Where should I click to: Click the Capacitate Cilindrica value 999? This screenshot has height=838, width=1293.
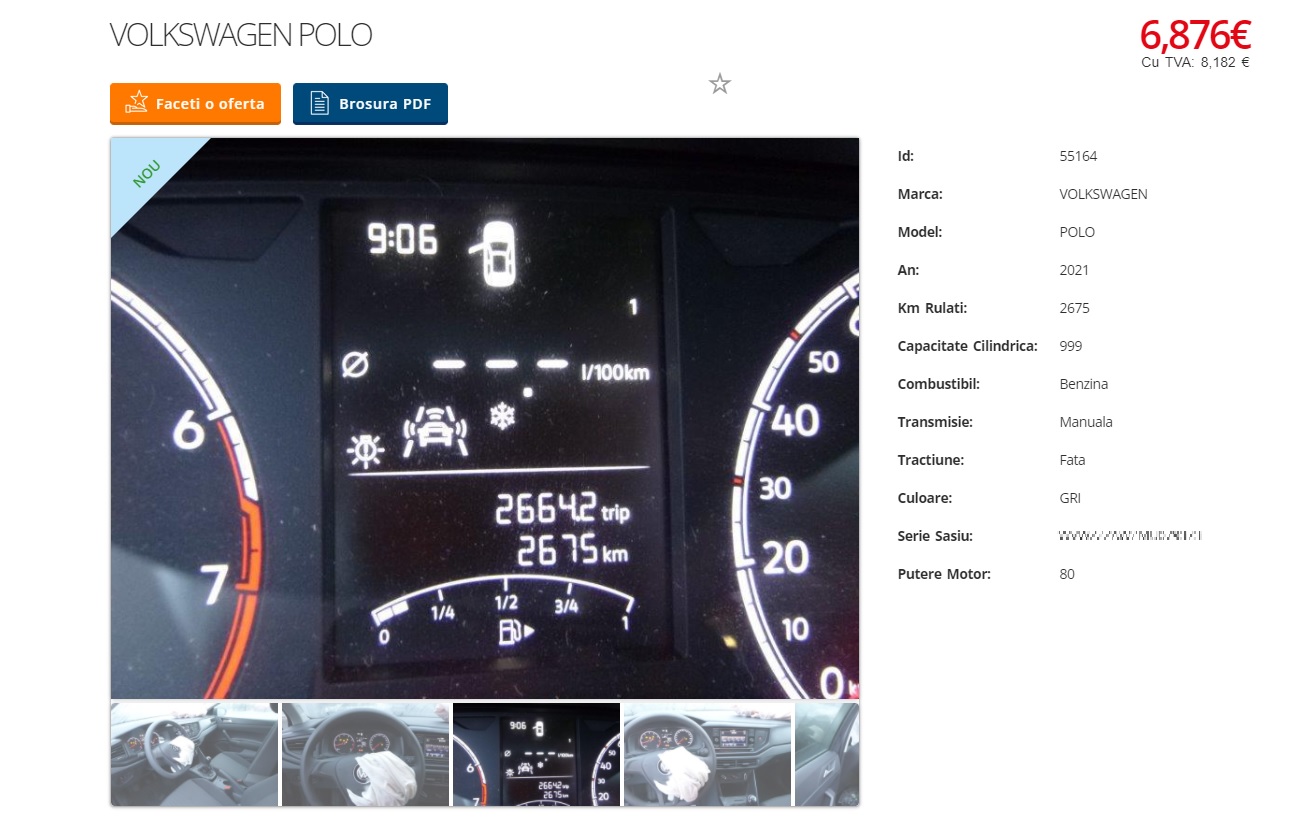point(1071,346)
